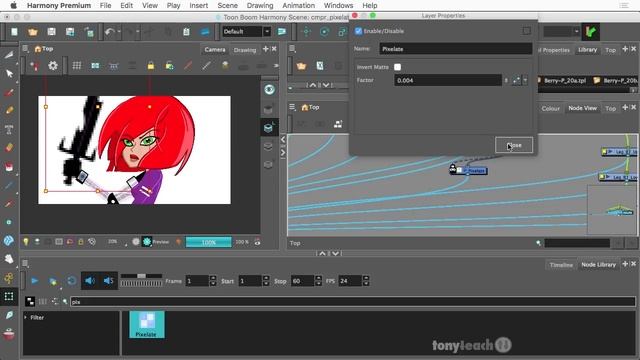640x360 pixels.
Task: Open the Drawing menu
Action: [x=260, y=5]
